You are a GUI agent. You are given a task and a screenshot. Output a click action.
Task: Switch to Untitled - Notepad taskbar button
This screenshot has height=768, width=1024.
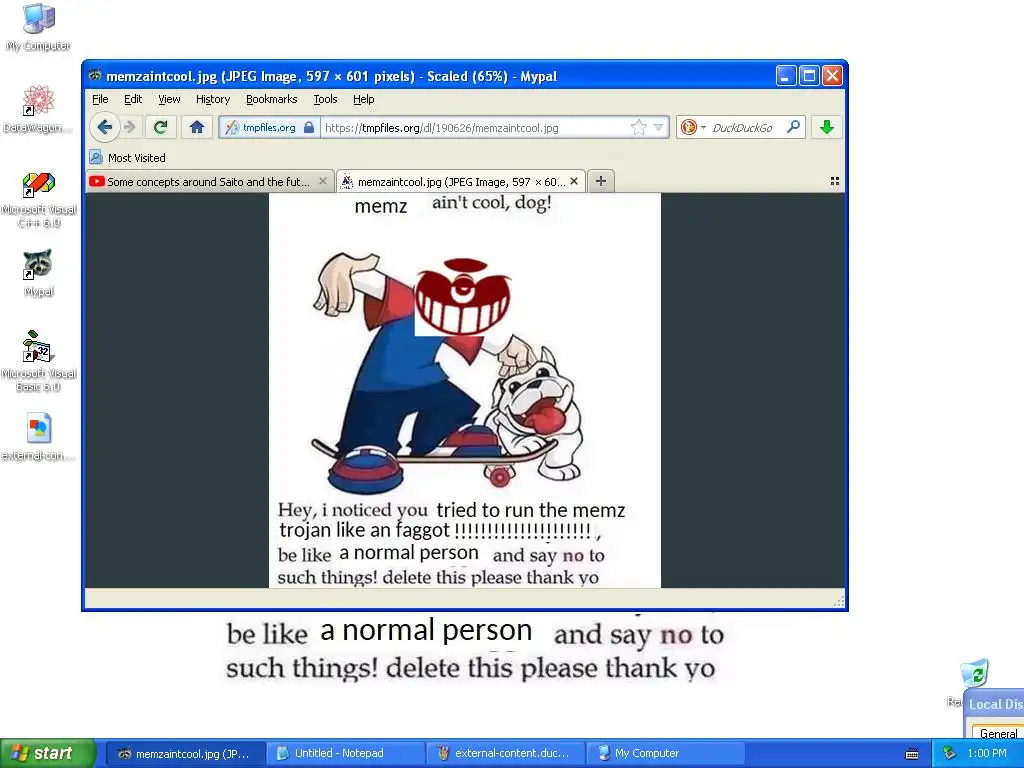pos(344,754)
